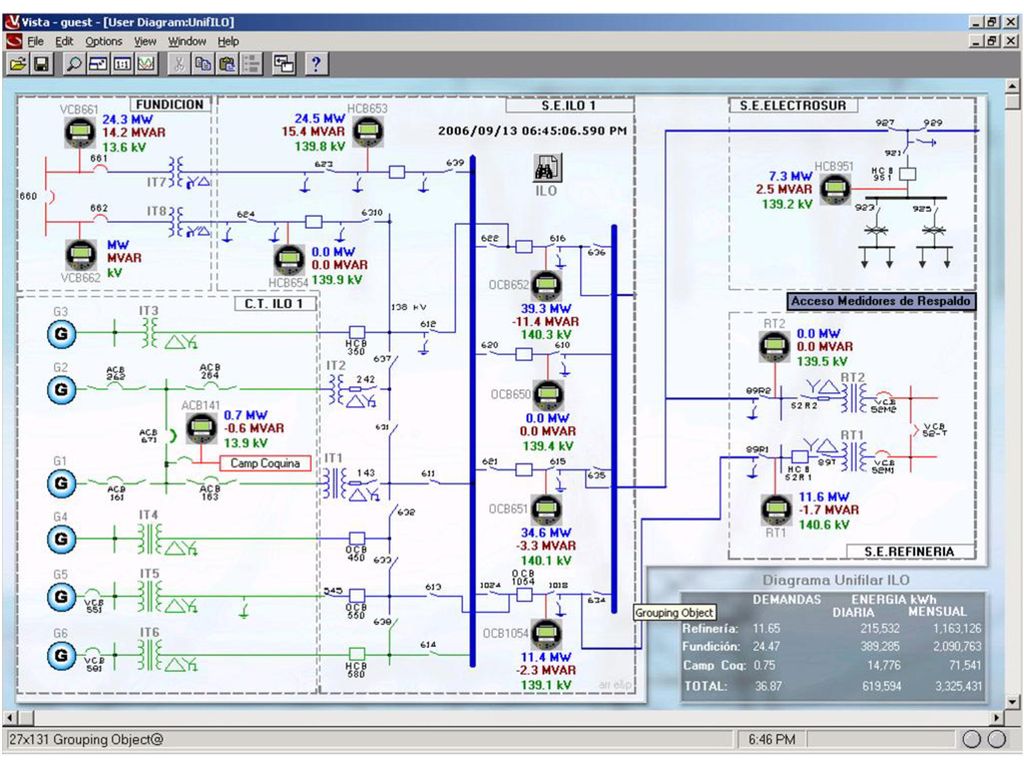Click the 34.6 MW reading
Image resolution: width=1024 pixels, height=768 pixels.
point(546,533)
